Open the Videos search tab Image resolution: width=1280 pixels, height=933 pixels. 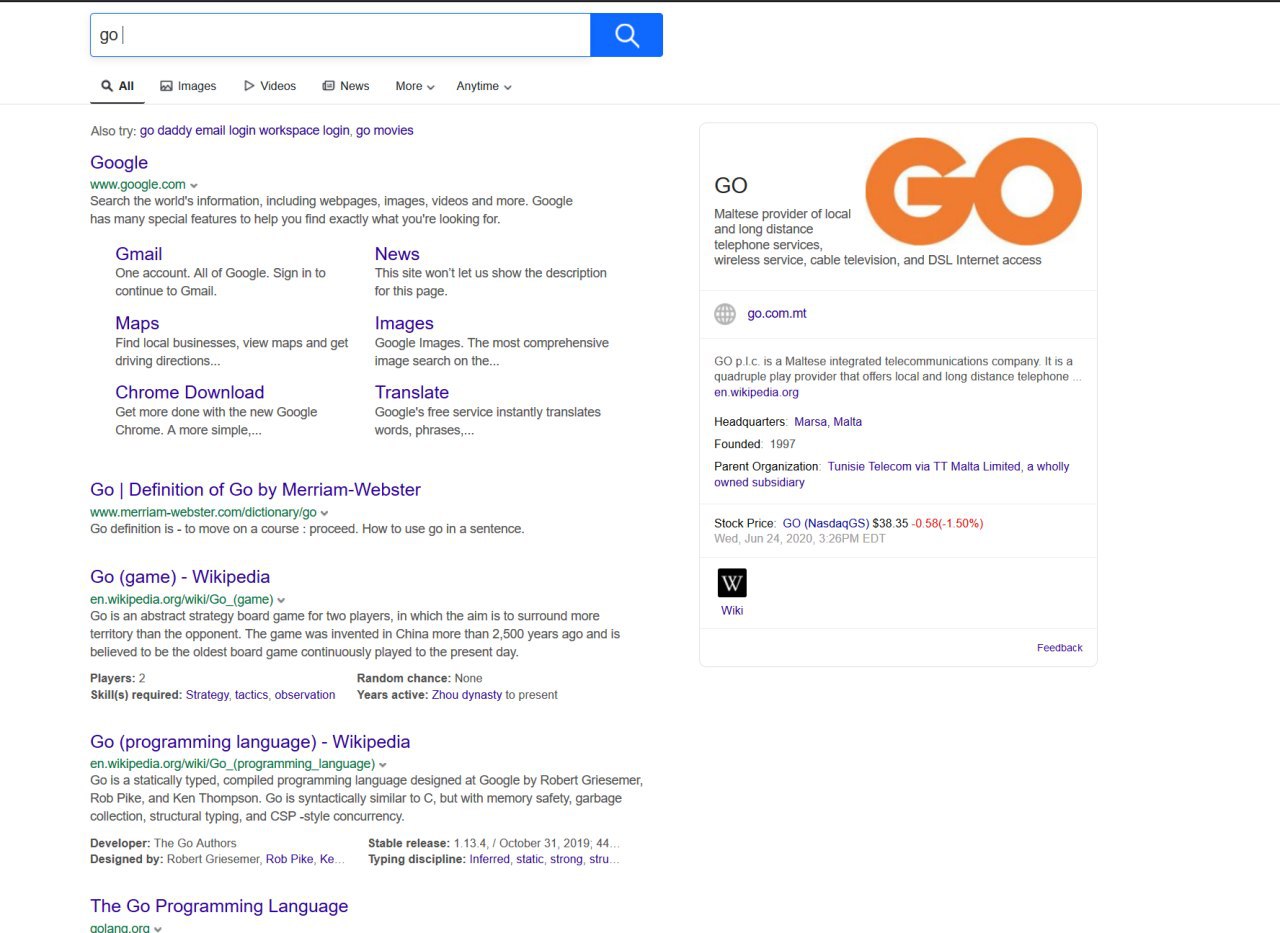tap(270, 86)
